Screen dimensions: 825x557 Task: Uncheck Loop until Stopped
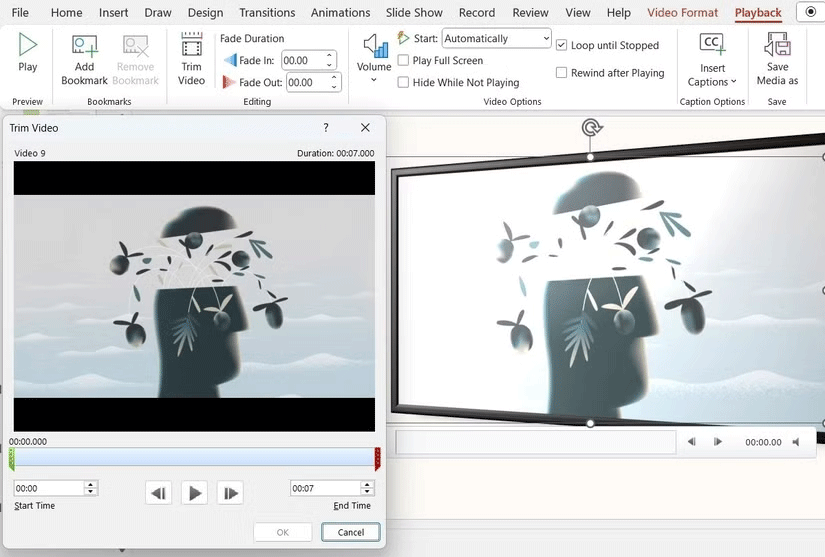coord(562,46)
